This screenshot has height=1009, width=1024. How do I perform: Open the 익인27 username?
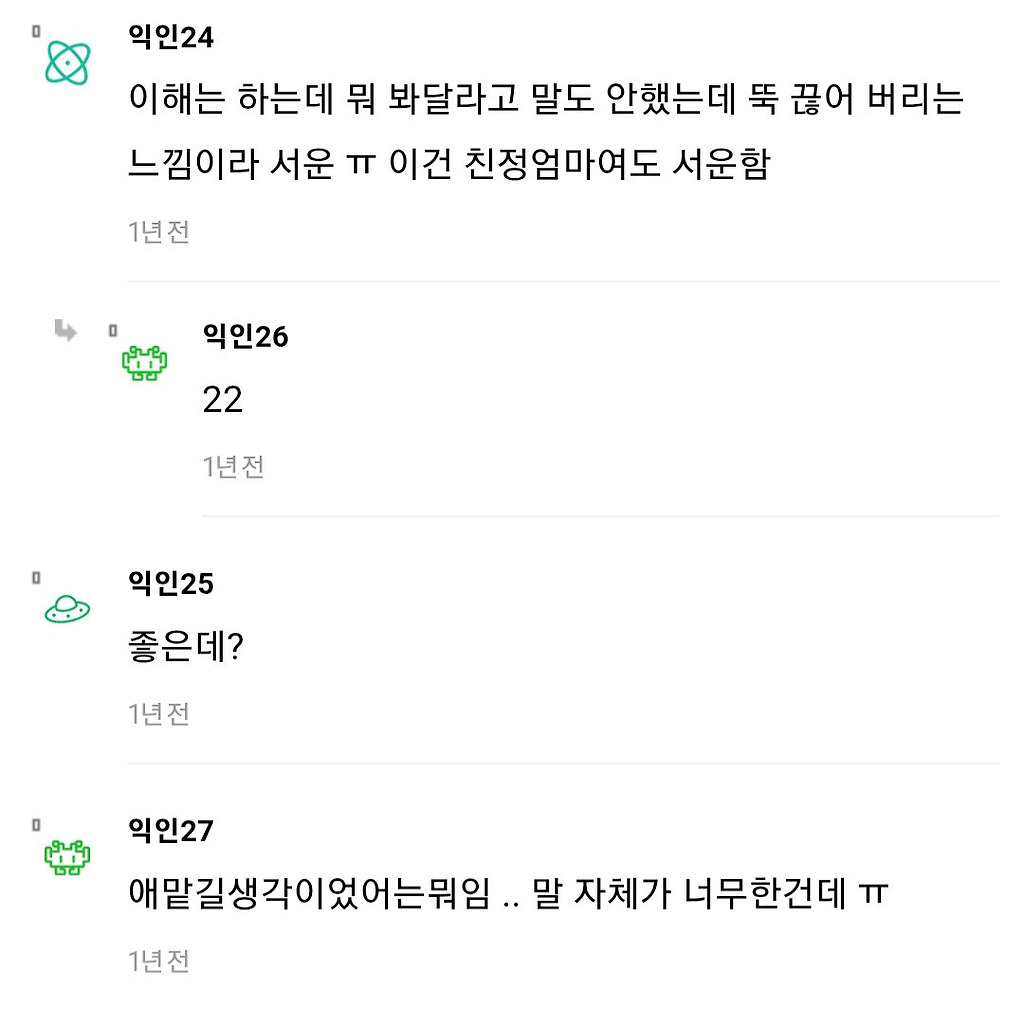[171, 830]
